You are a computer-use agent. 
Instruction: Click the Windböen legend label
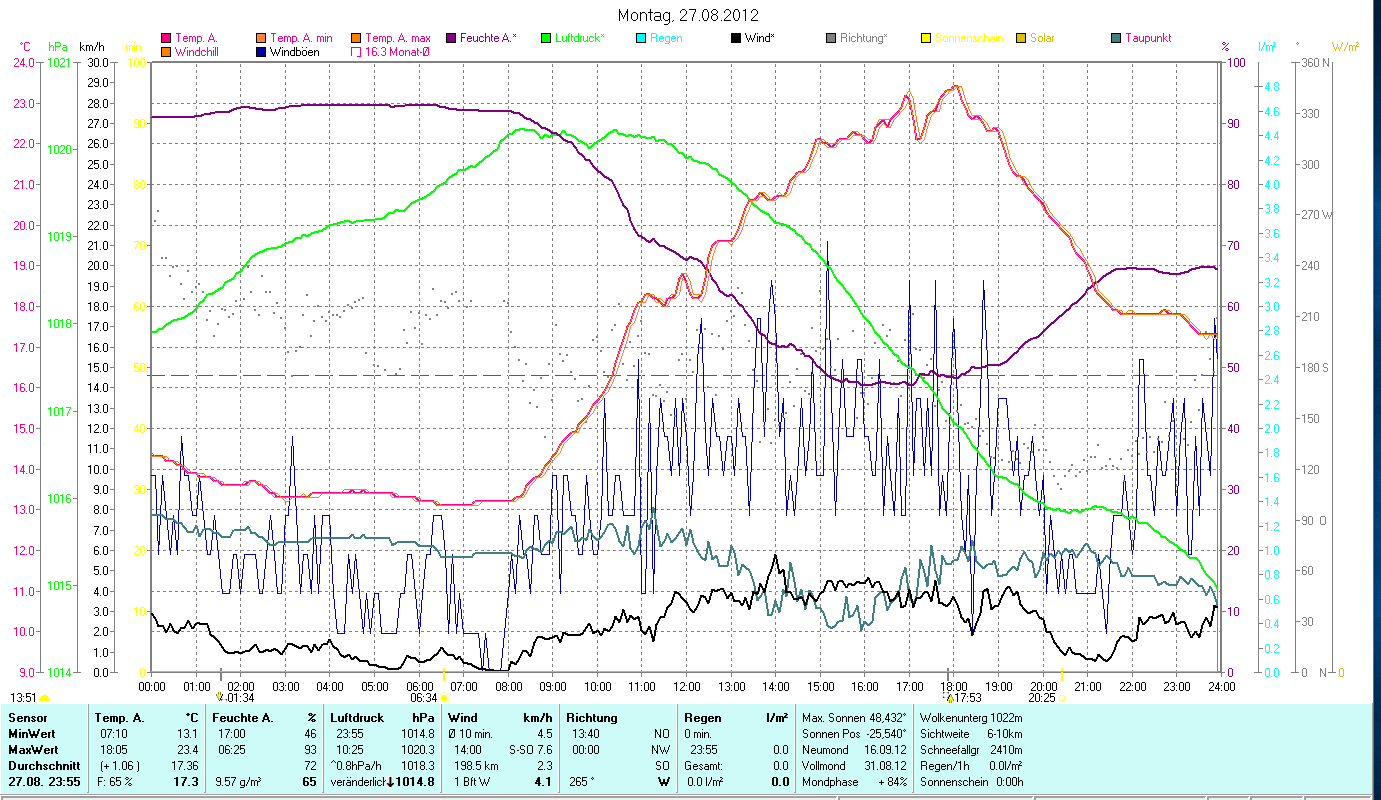295,51
